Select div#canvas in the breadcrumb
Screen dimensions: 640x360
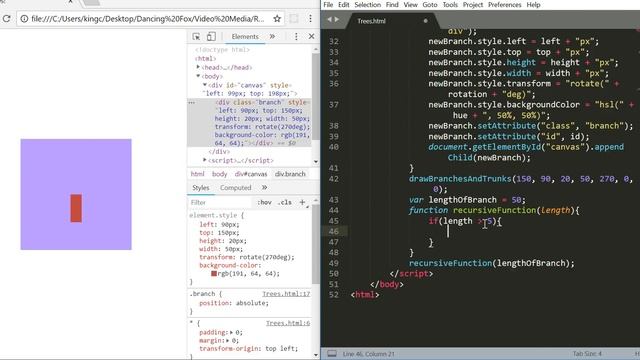[x=251, y=174]
